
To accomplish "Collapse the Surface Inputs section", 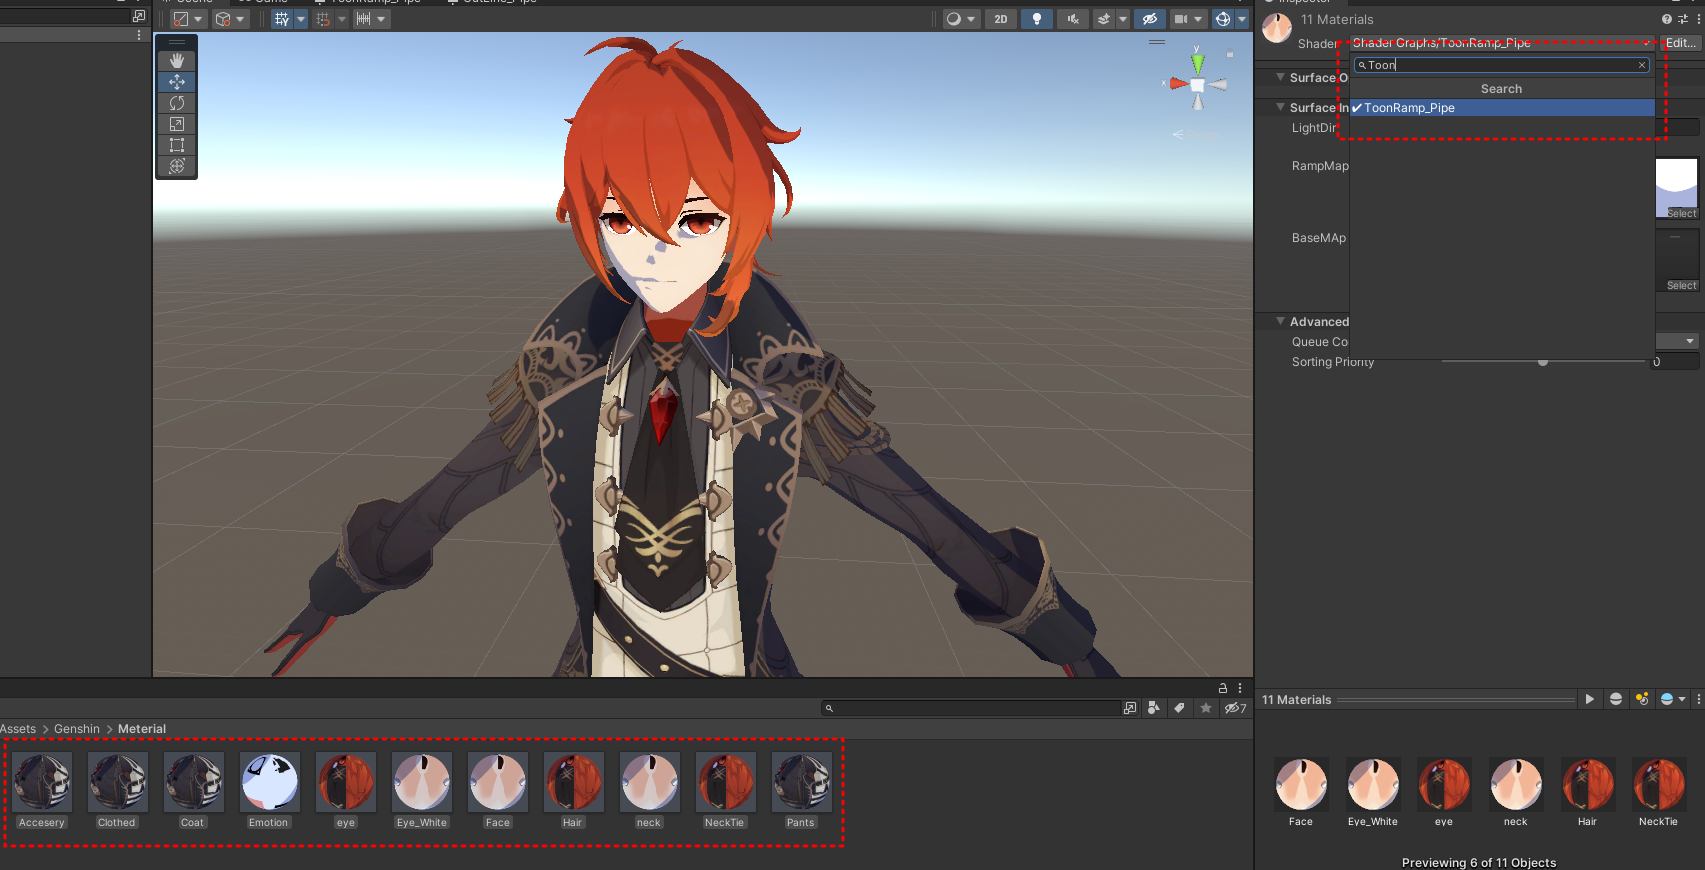I will point(1280,107).
